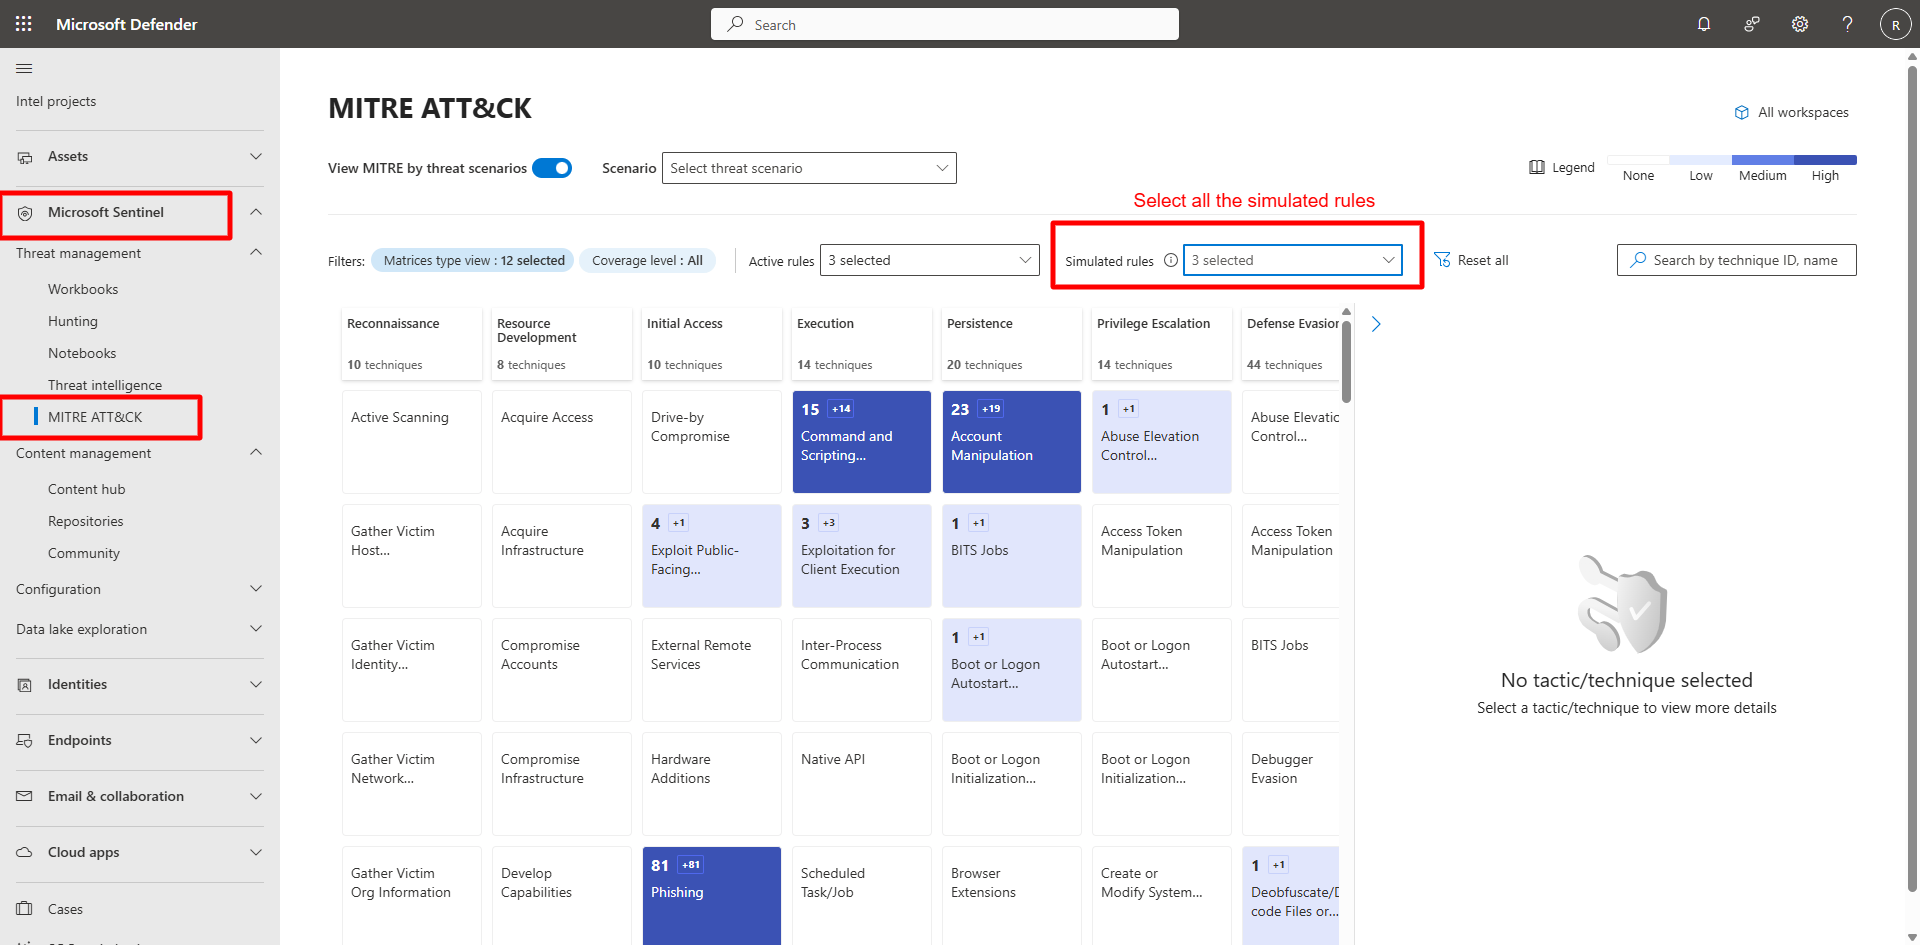The width and height of the screenshot is (1920, 945).
Task: Click the Cases icon in sidebar
Action: tap(25, 909)
